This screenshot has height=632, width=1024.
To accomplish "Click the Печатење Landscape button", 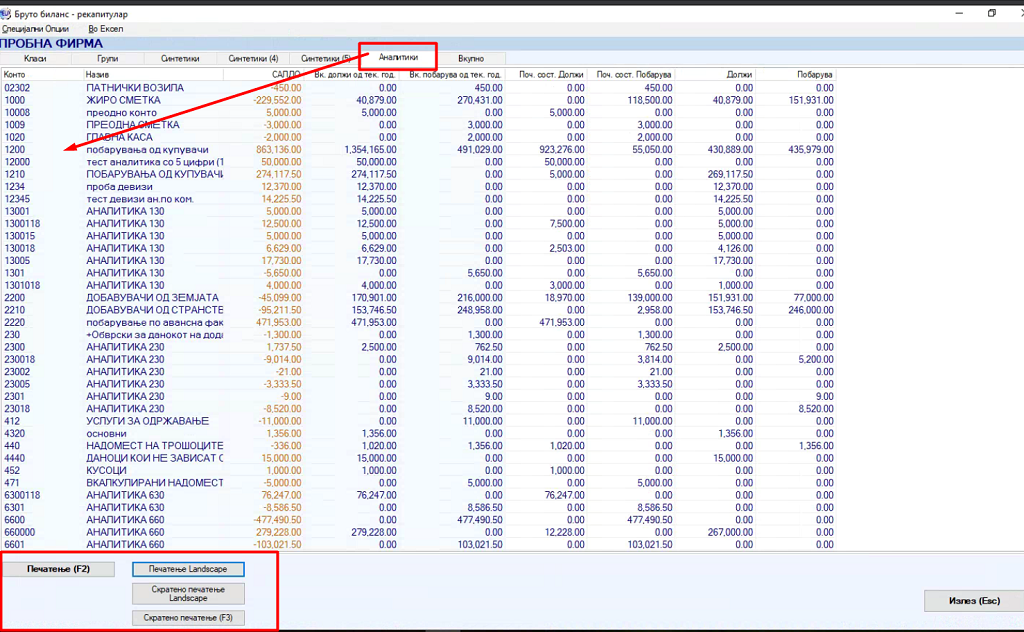I will click(188, 569).
